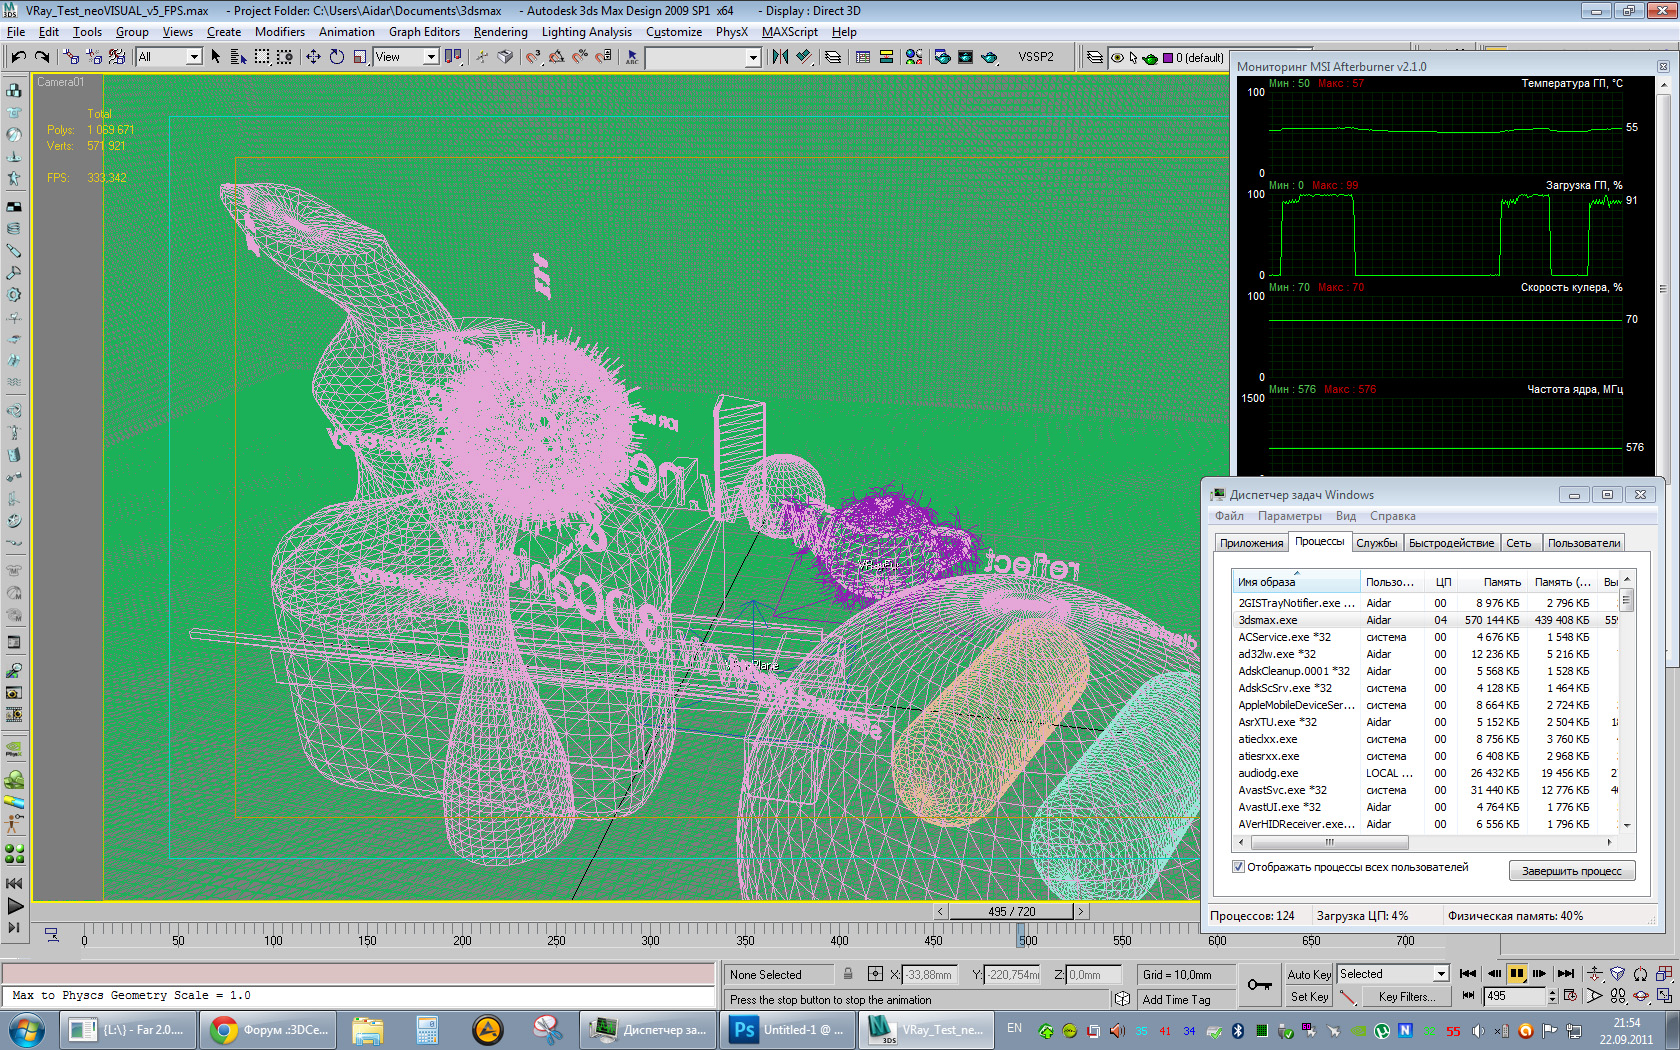1680x1050 pixels.
Task: Open the Curve Editor icon
Action: (x=863, y=57)
